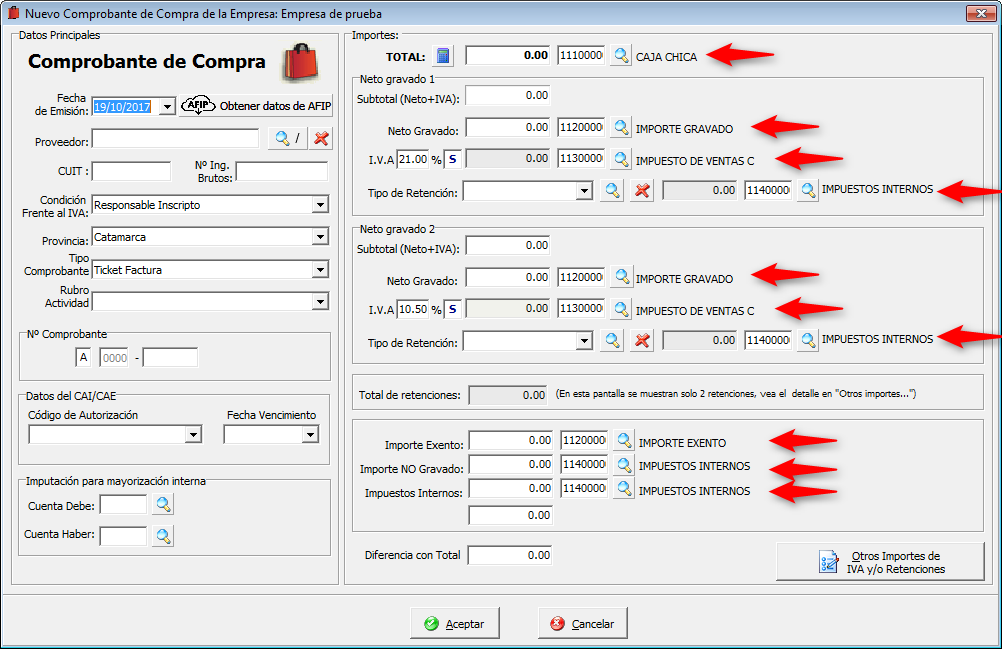Search account for Cuenta Haber
Viewport: 1002px width, 649px height.
163,536
